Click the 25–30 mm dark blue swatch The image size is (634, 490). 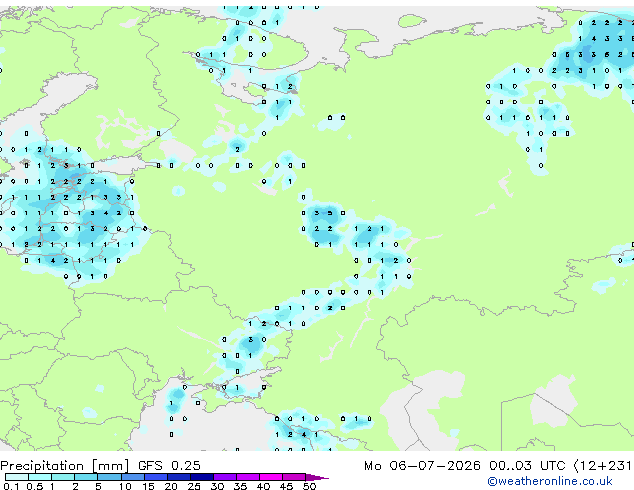point(201,477)
